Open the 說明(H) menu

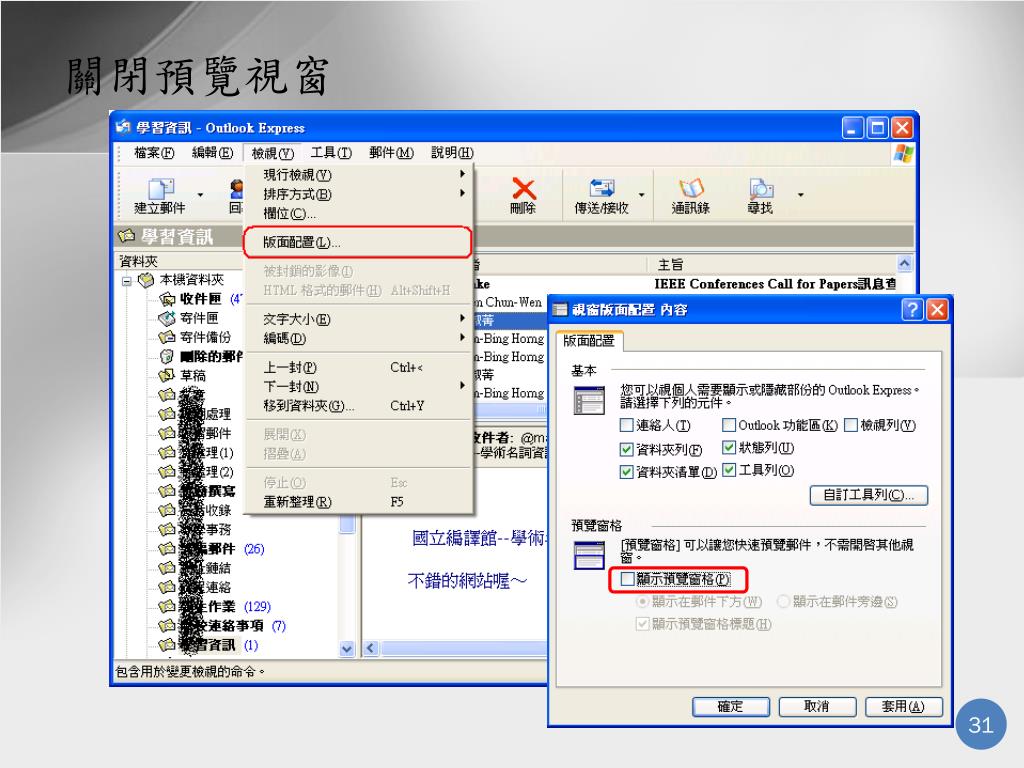pyautogui.click(x=452, y=153)
